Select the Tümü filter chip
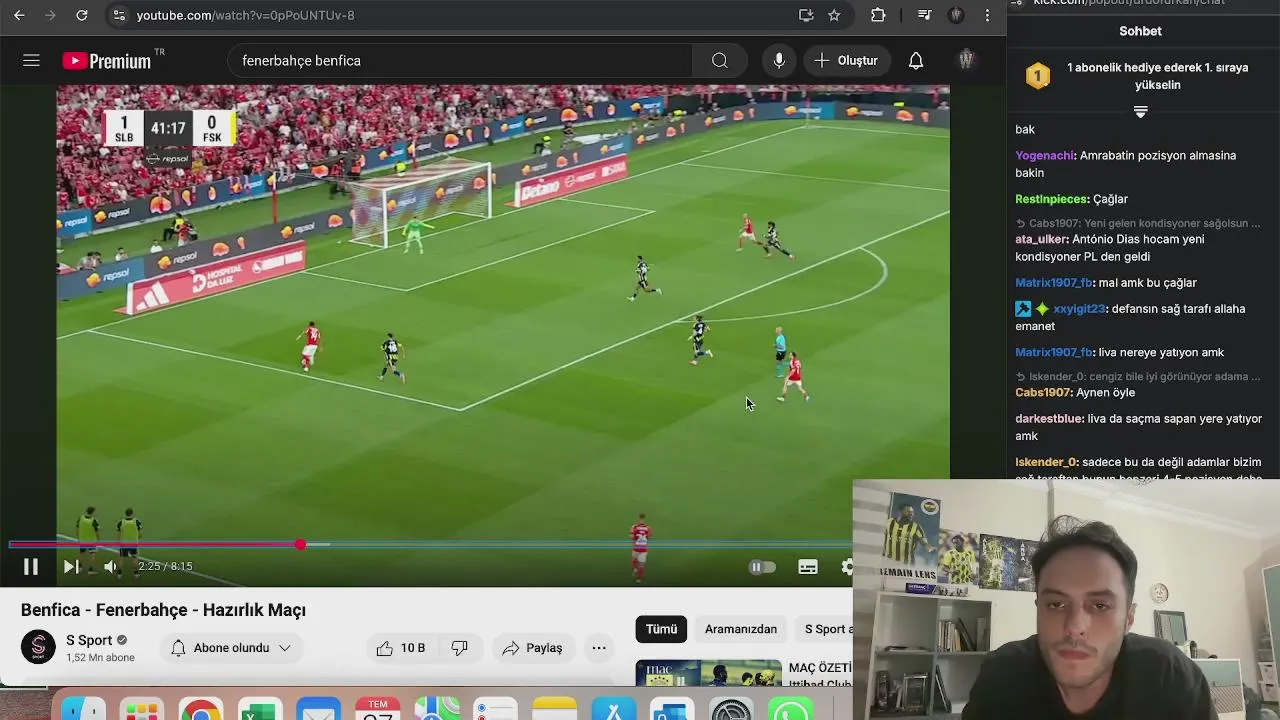 661,629
